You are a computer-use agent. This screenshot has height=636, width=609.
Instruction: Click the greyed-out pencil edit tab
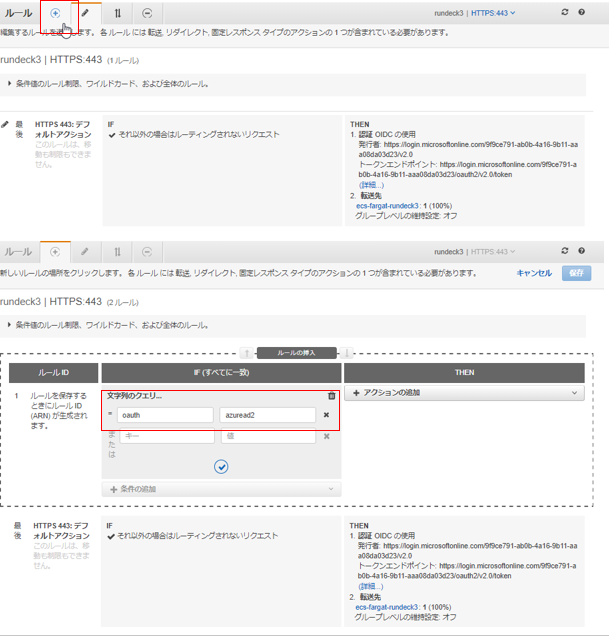tap(85, 252)
